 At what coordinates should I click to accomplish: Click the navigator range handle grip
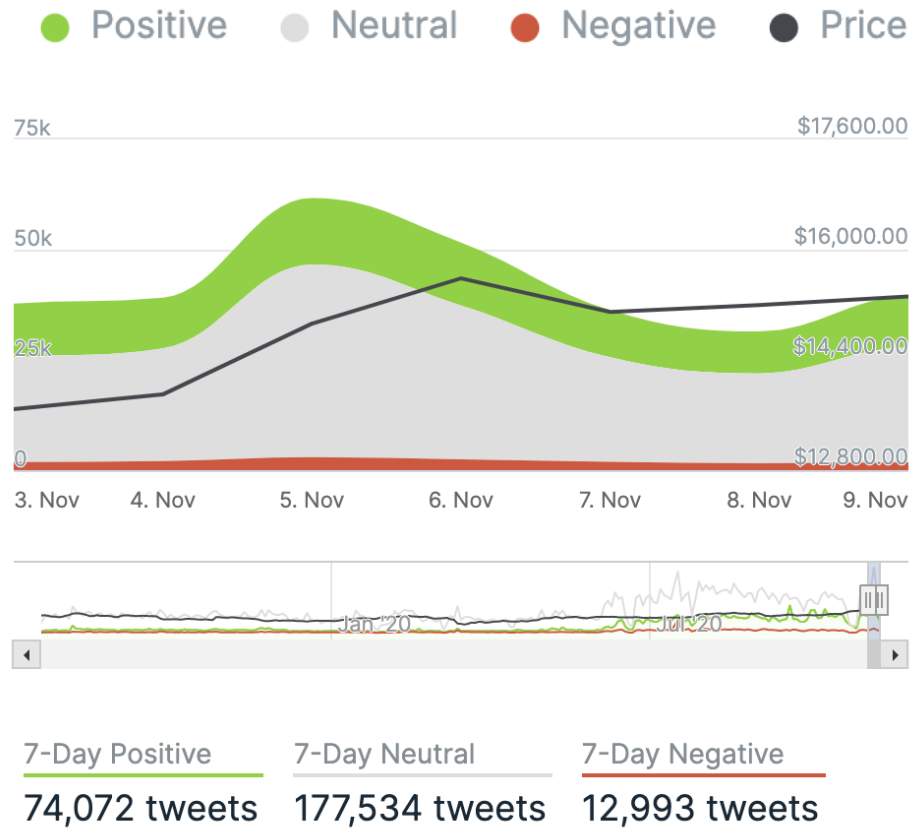pos(874,600)
